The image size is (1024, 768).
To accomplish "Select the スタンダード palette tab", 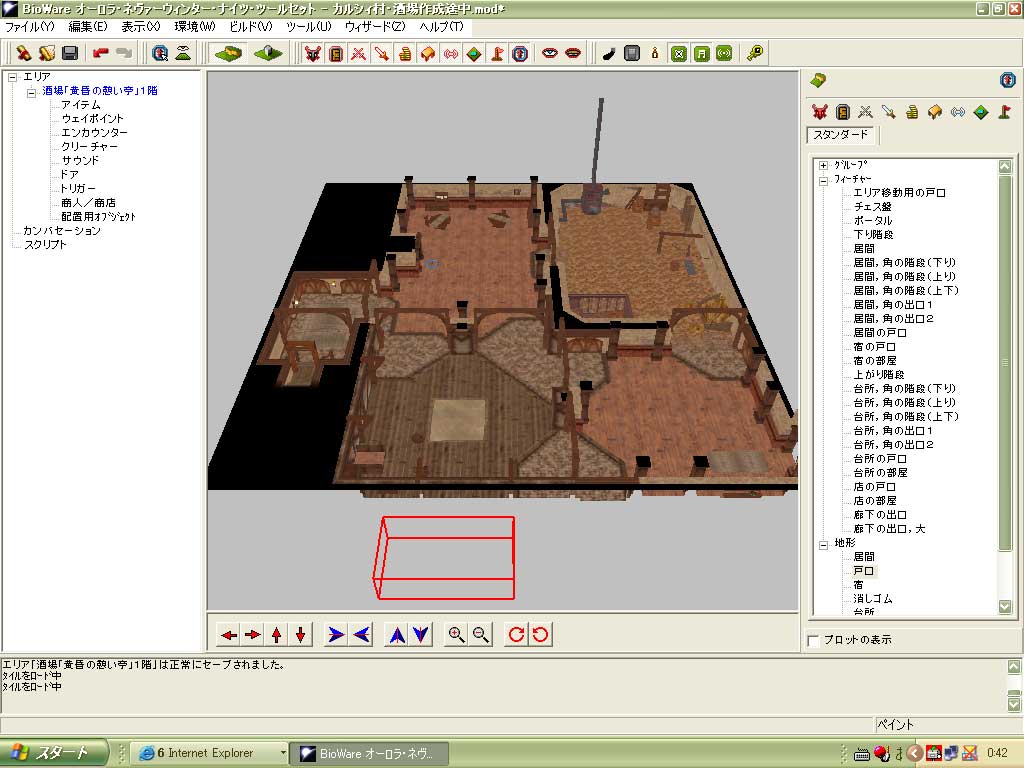I will (x=840, y=135).
